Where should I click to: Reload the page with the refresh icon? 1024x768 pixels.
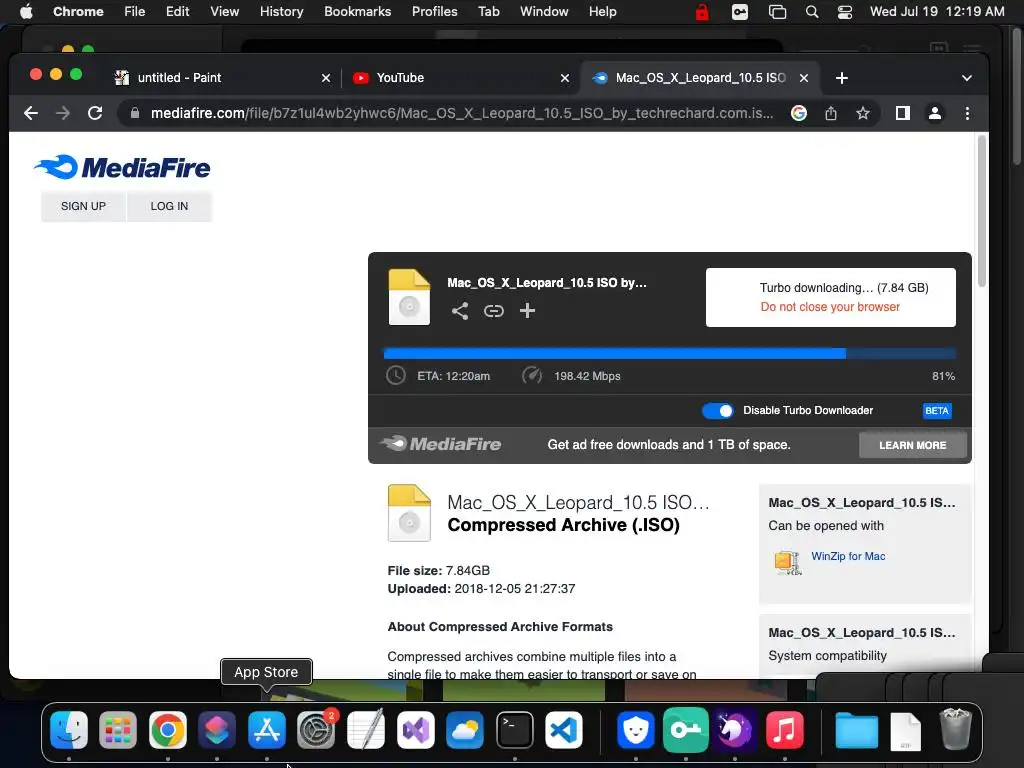pos(95,113)
